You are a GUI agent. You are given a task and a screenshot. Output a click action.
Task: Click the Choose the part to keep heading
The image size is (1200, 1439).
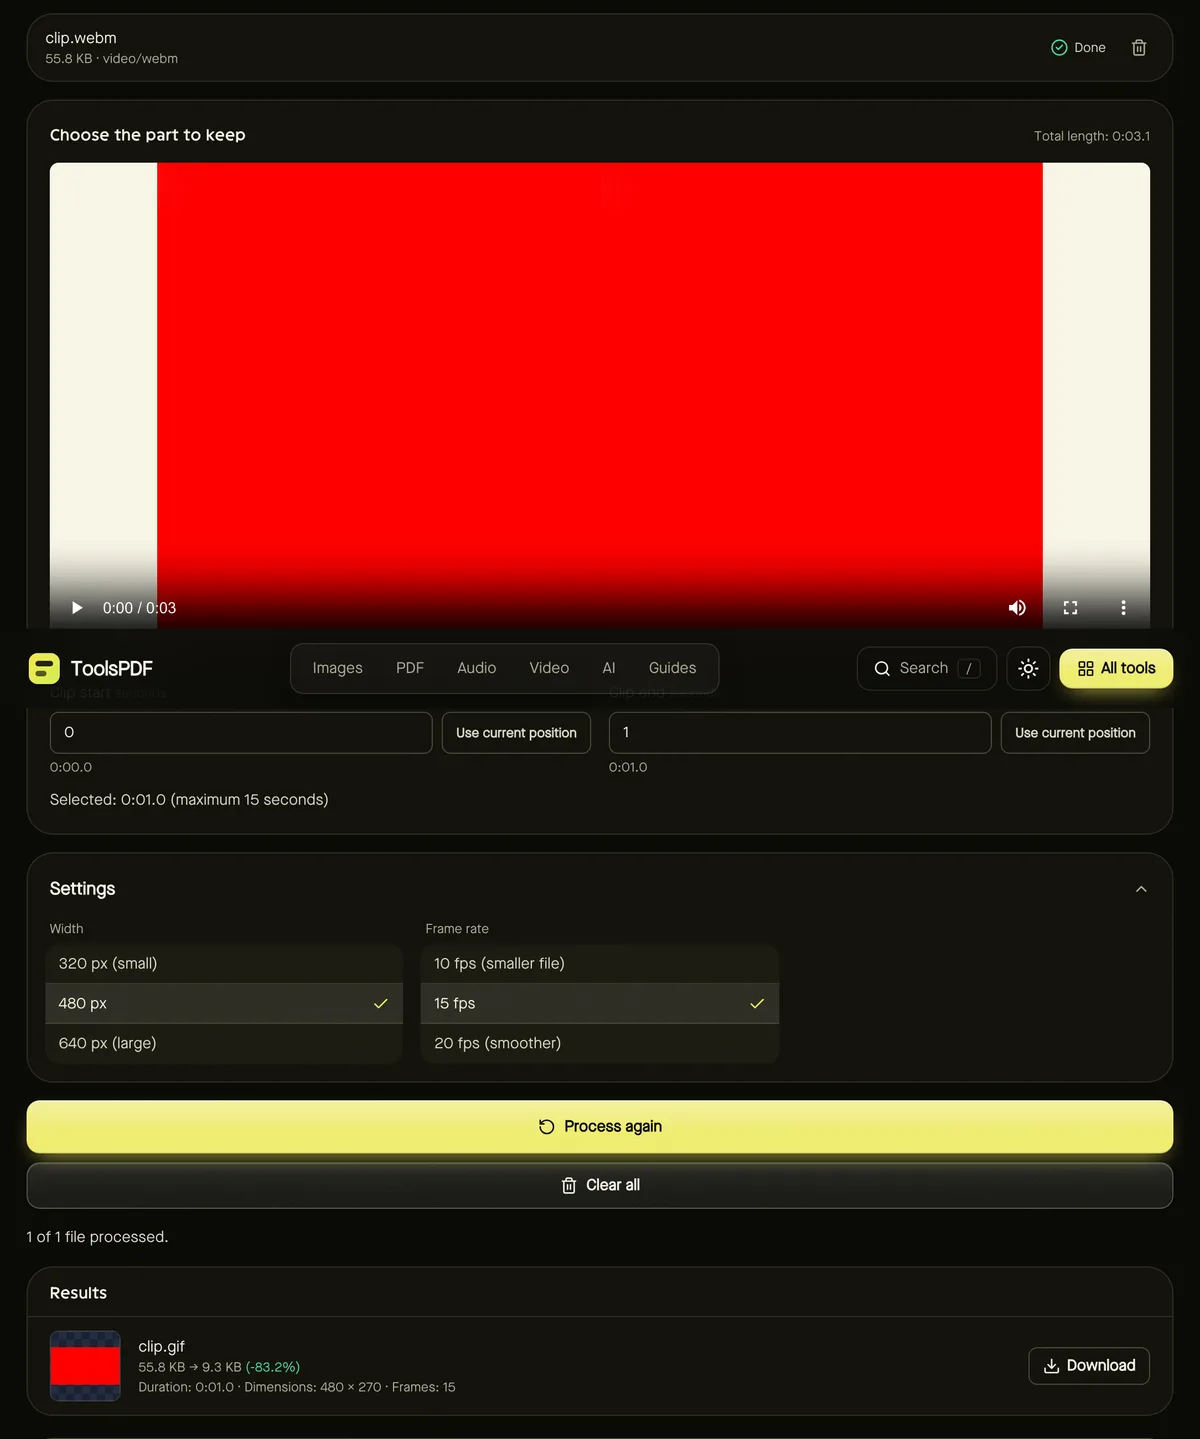(x=148, y=135)
